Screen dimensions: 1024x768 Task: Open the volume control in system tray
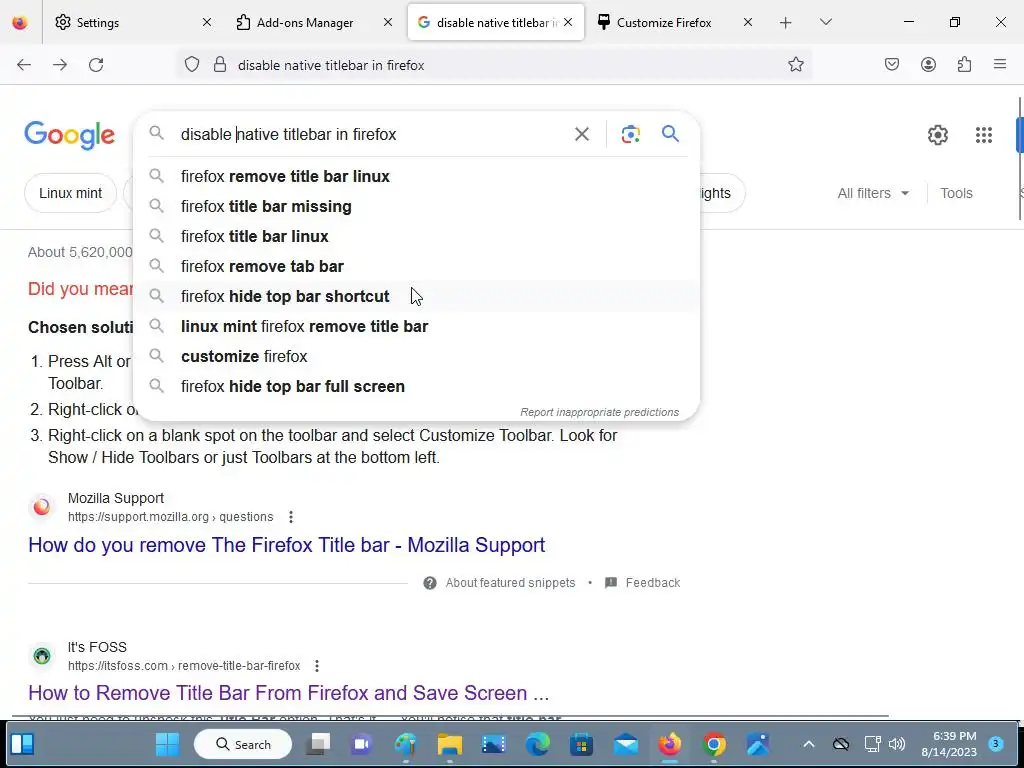coord(897,744)
